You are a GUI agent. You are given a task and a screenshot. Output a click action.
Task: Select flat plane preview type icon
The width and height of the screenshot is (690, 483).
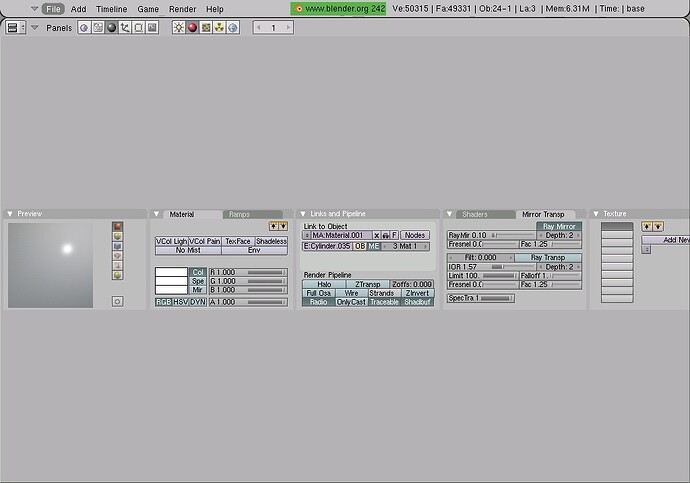coord(117,227)
